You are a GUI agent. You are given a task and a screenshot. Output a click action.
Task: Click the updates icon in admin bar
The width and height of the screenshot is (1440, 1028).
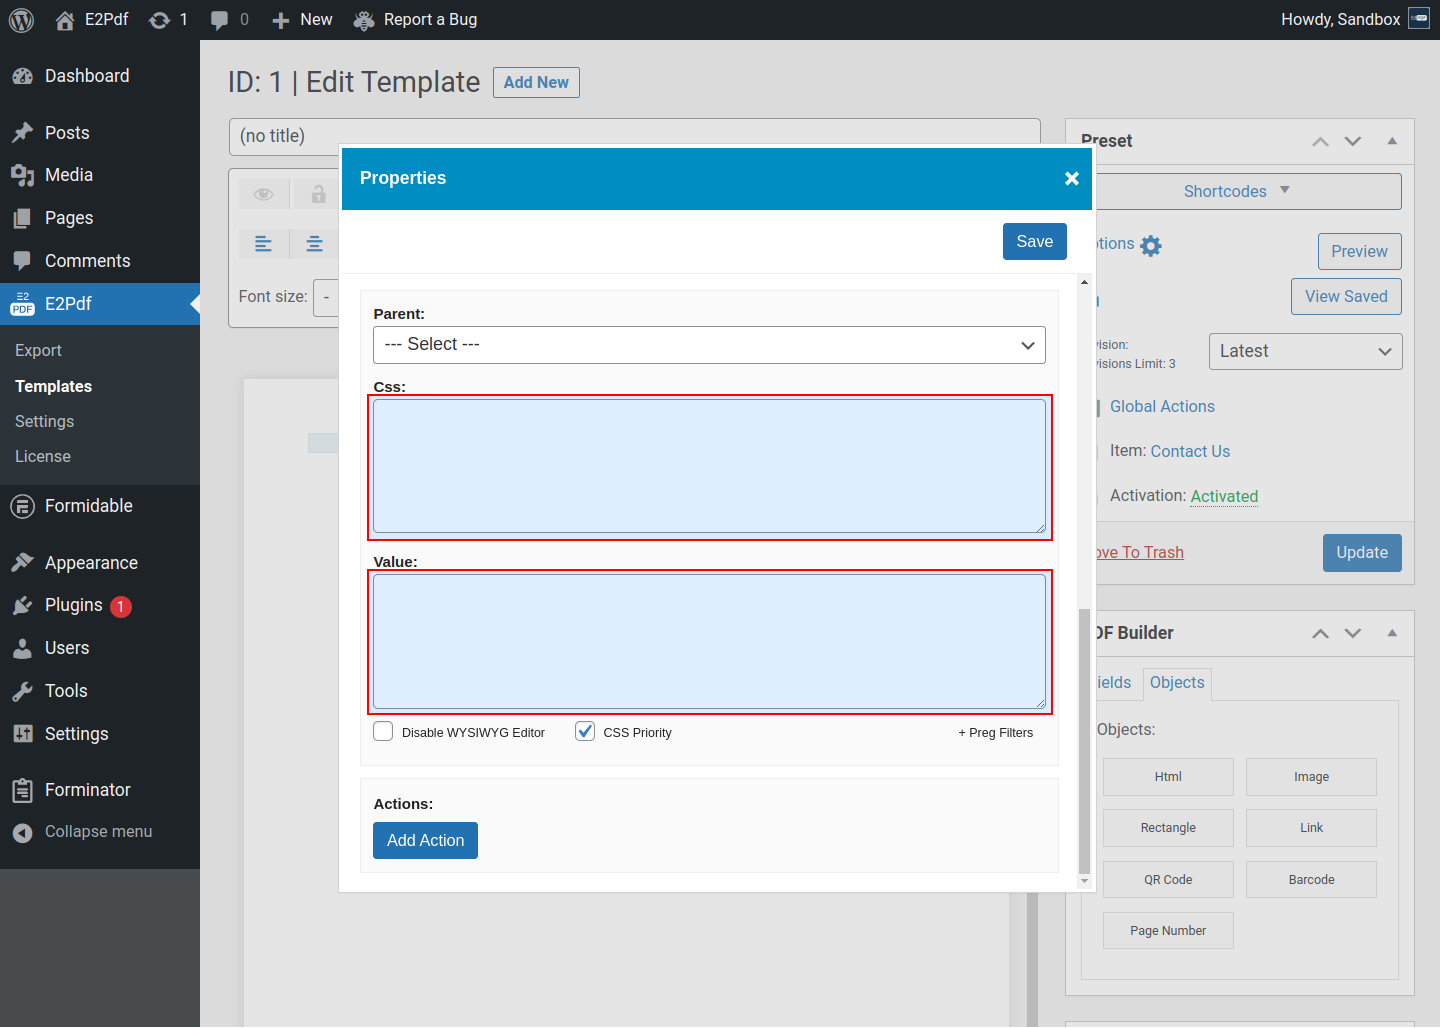tap(159, 20)
